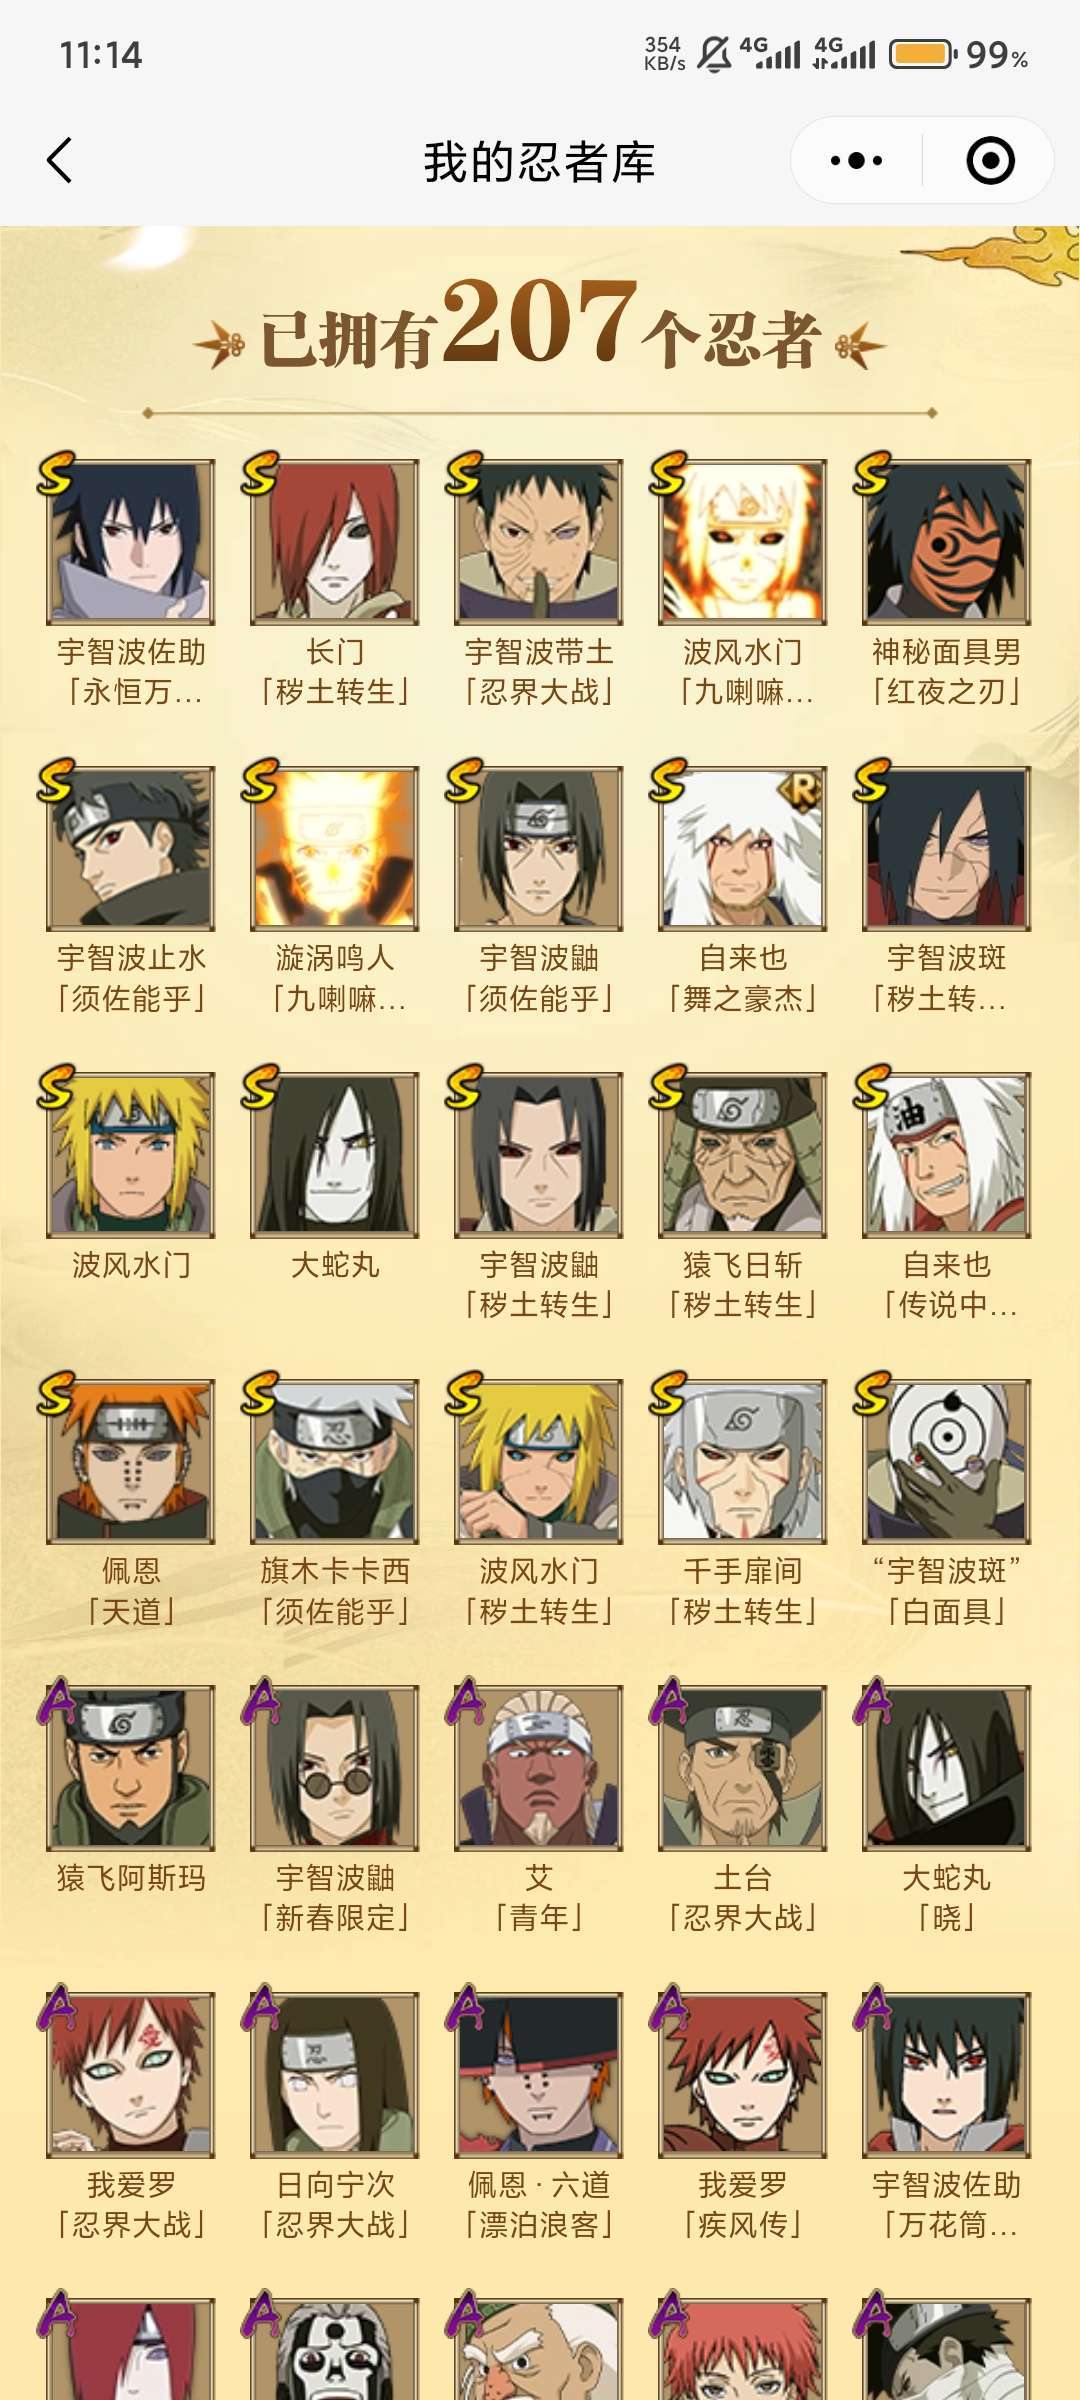Open the 宇智波佐助「永恒万…」 ninja portrait
Image resolution: width=1080 pixels, height=2400 pixels.
click(131, 542)
